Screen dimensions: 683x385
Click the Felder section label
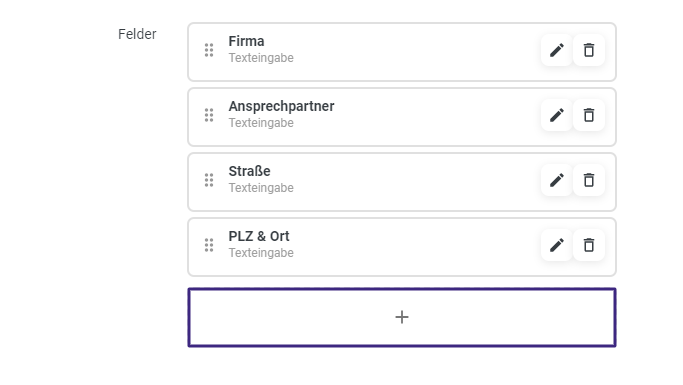pyautogui.click(x=137, y=34)
